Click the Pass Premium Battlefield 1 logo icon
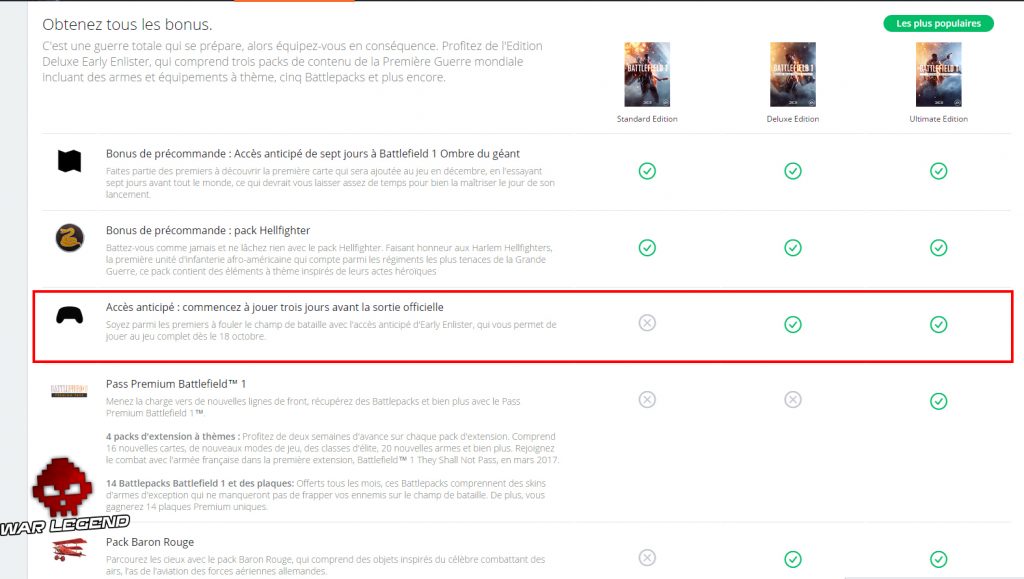1024x579 pixels. 69,391
